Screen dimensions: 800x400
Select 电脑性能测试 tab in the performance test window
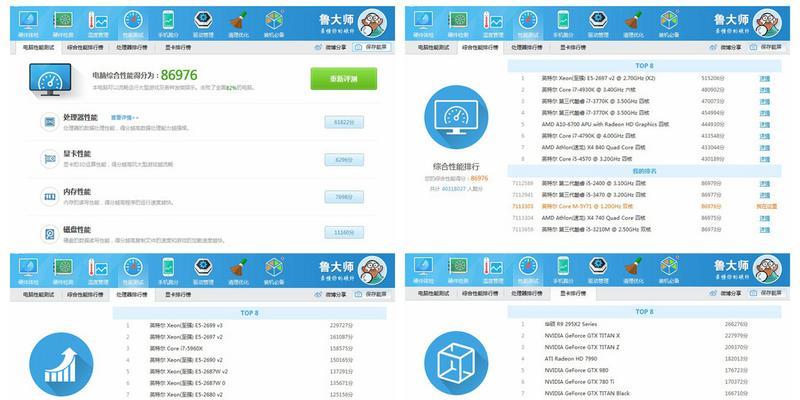pyautogui.click(x=39, y=47)
